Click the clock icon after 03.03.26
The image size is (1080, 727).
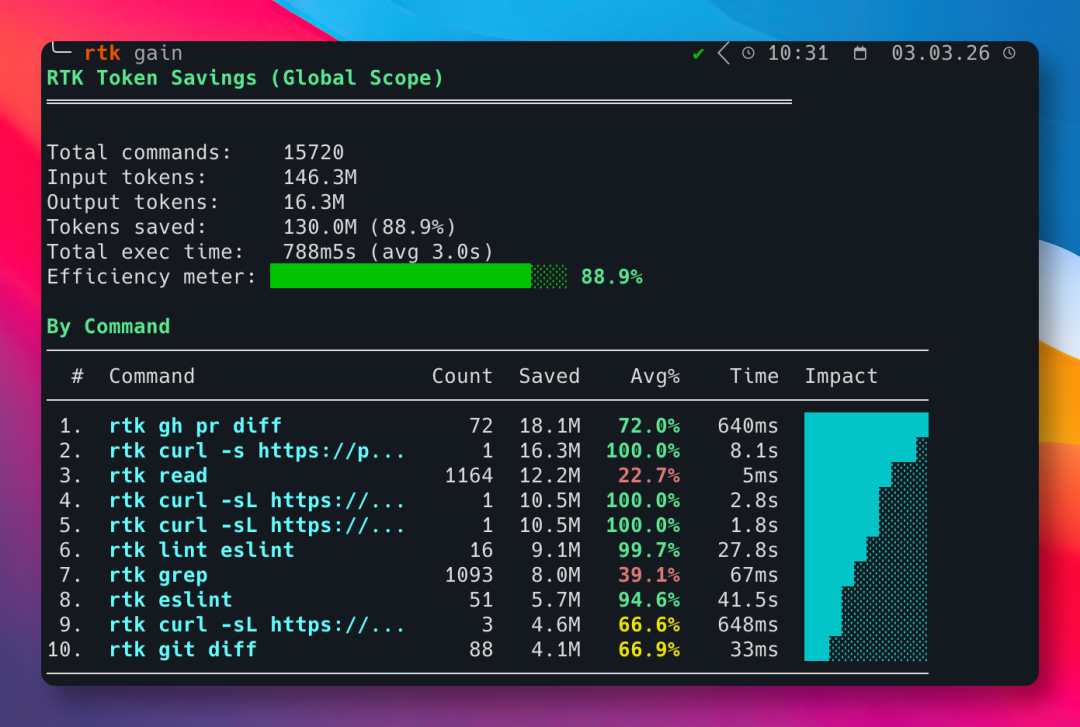(x=1009, y=54)
